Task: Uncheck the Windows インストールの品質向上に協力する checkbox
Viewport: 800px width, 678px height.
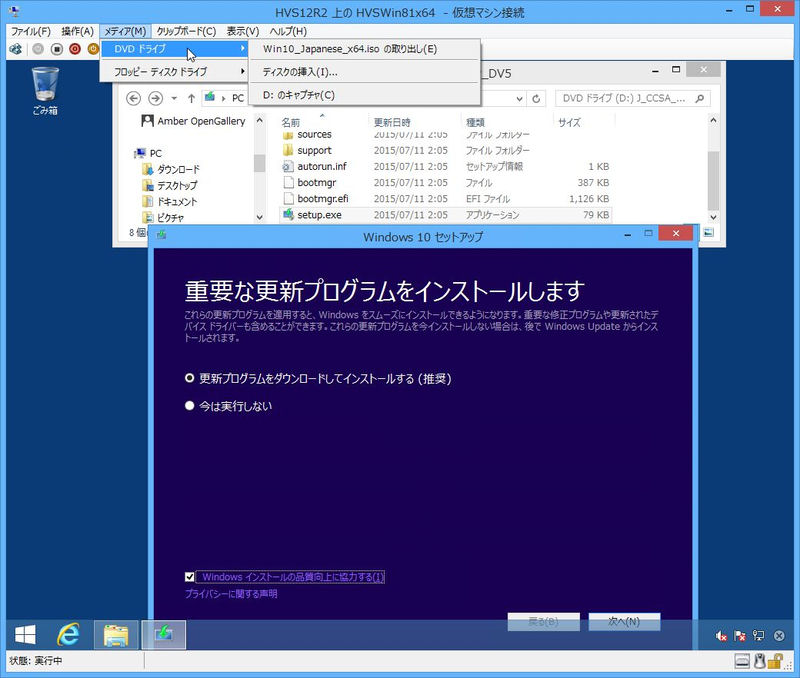Action: coord(189,576)
